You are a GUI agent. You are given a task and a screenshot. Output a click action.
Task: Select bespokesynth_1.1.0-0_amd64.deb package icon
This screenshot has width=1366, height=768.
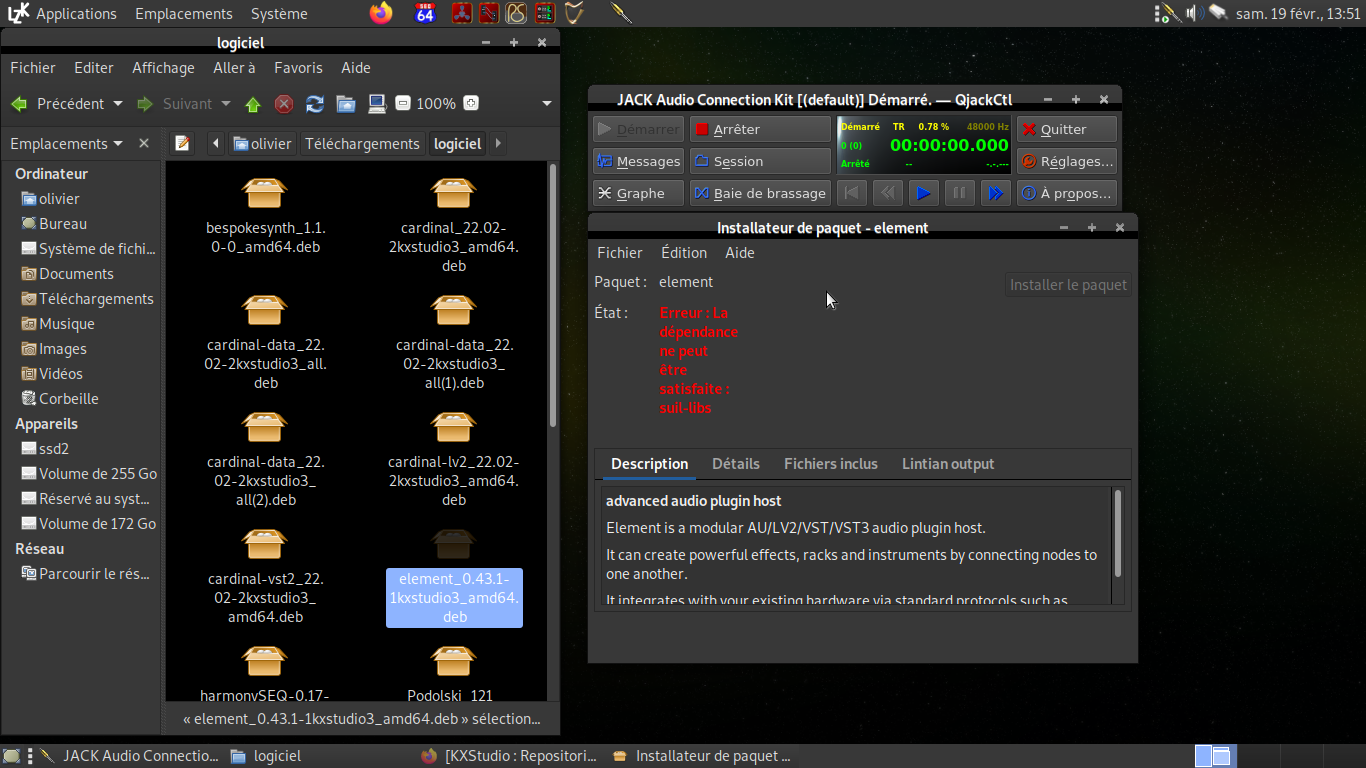pos(265,193)
